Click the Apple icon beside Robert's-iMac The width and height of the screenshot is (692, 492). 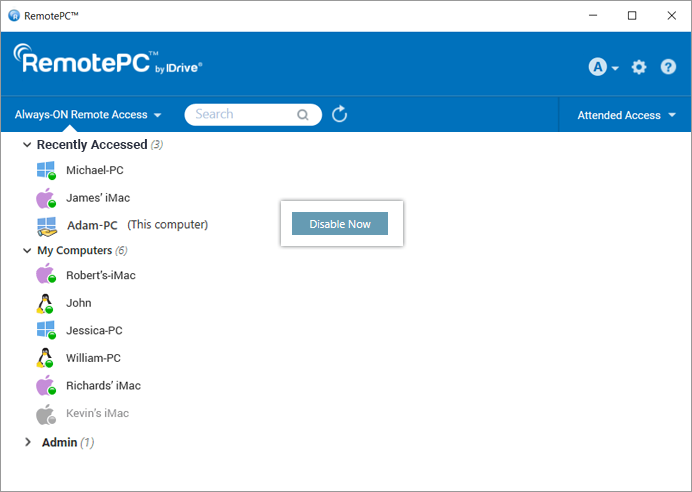point(46,274)
